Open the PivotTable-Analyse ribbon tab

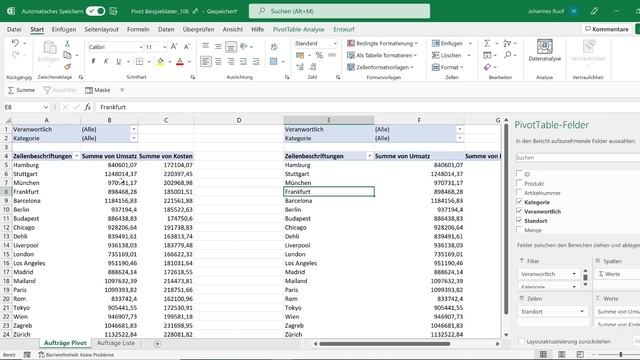pos(298,29)
